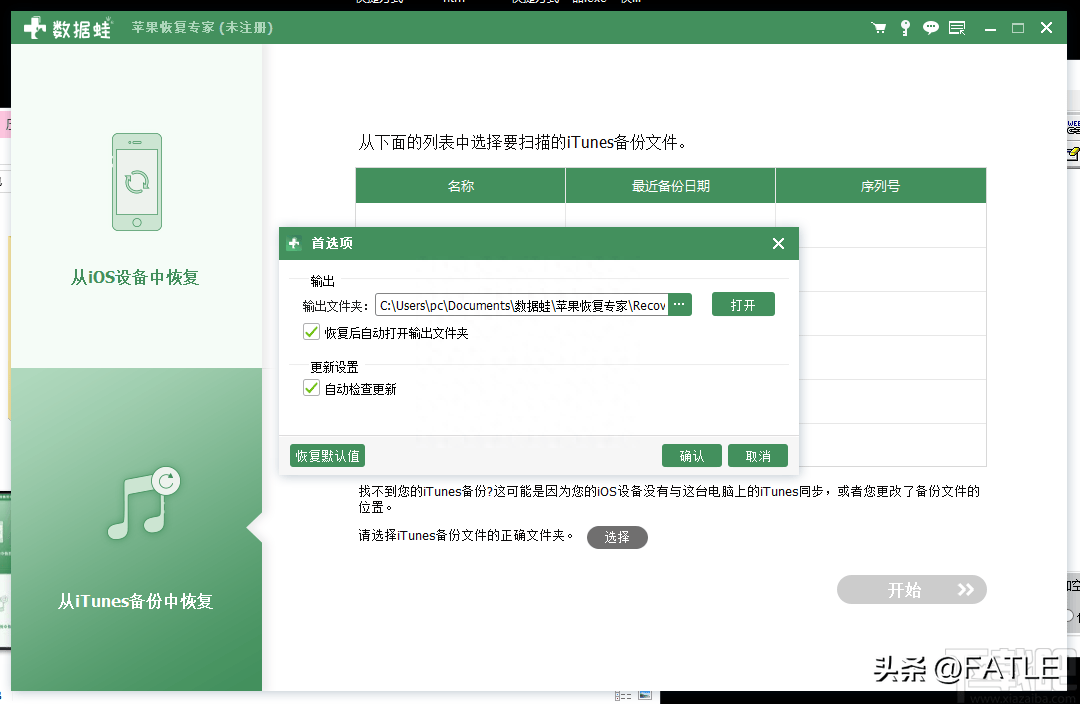This screenshot has height=704, width=1080.
Task: Click the iTunes music note icon
Action: pyautogui.click(x=142, y=505)
